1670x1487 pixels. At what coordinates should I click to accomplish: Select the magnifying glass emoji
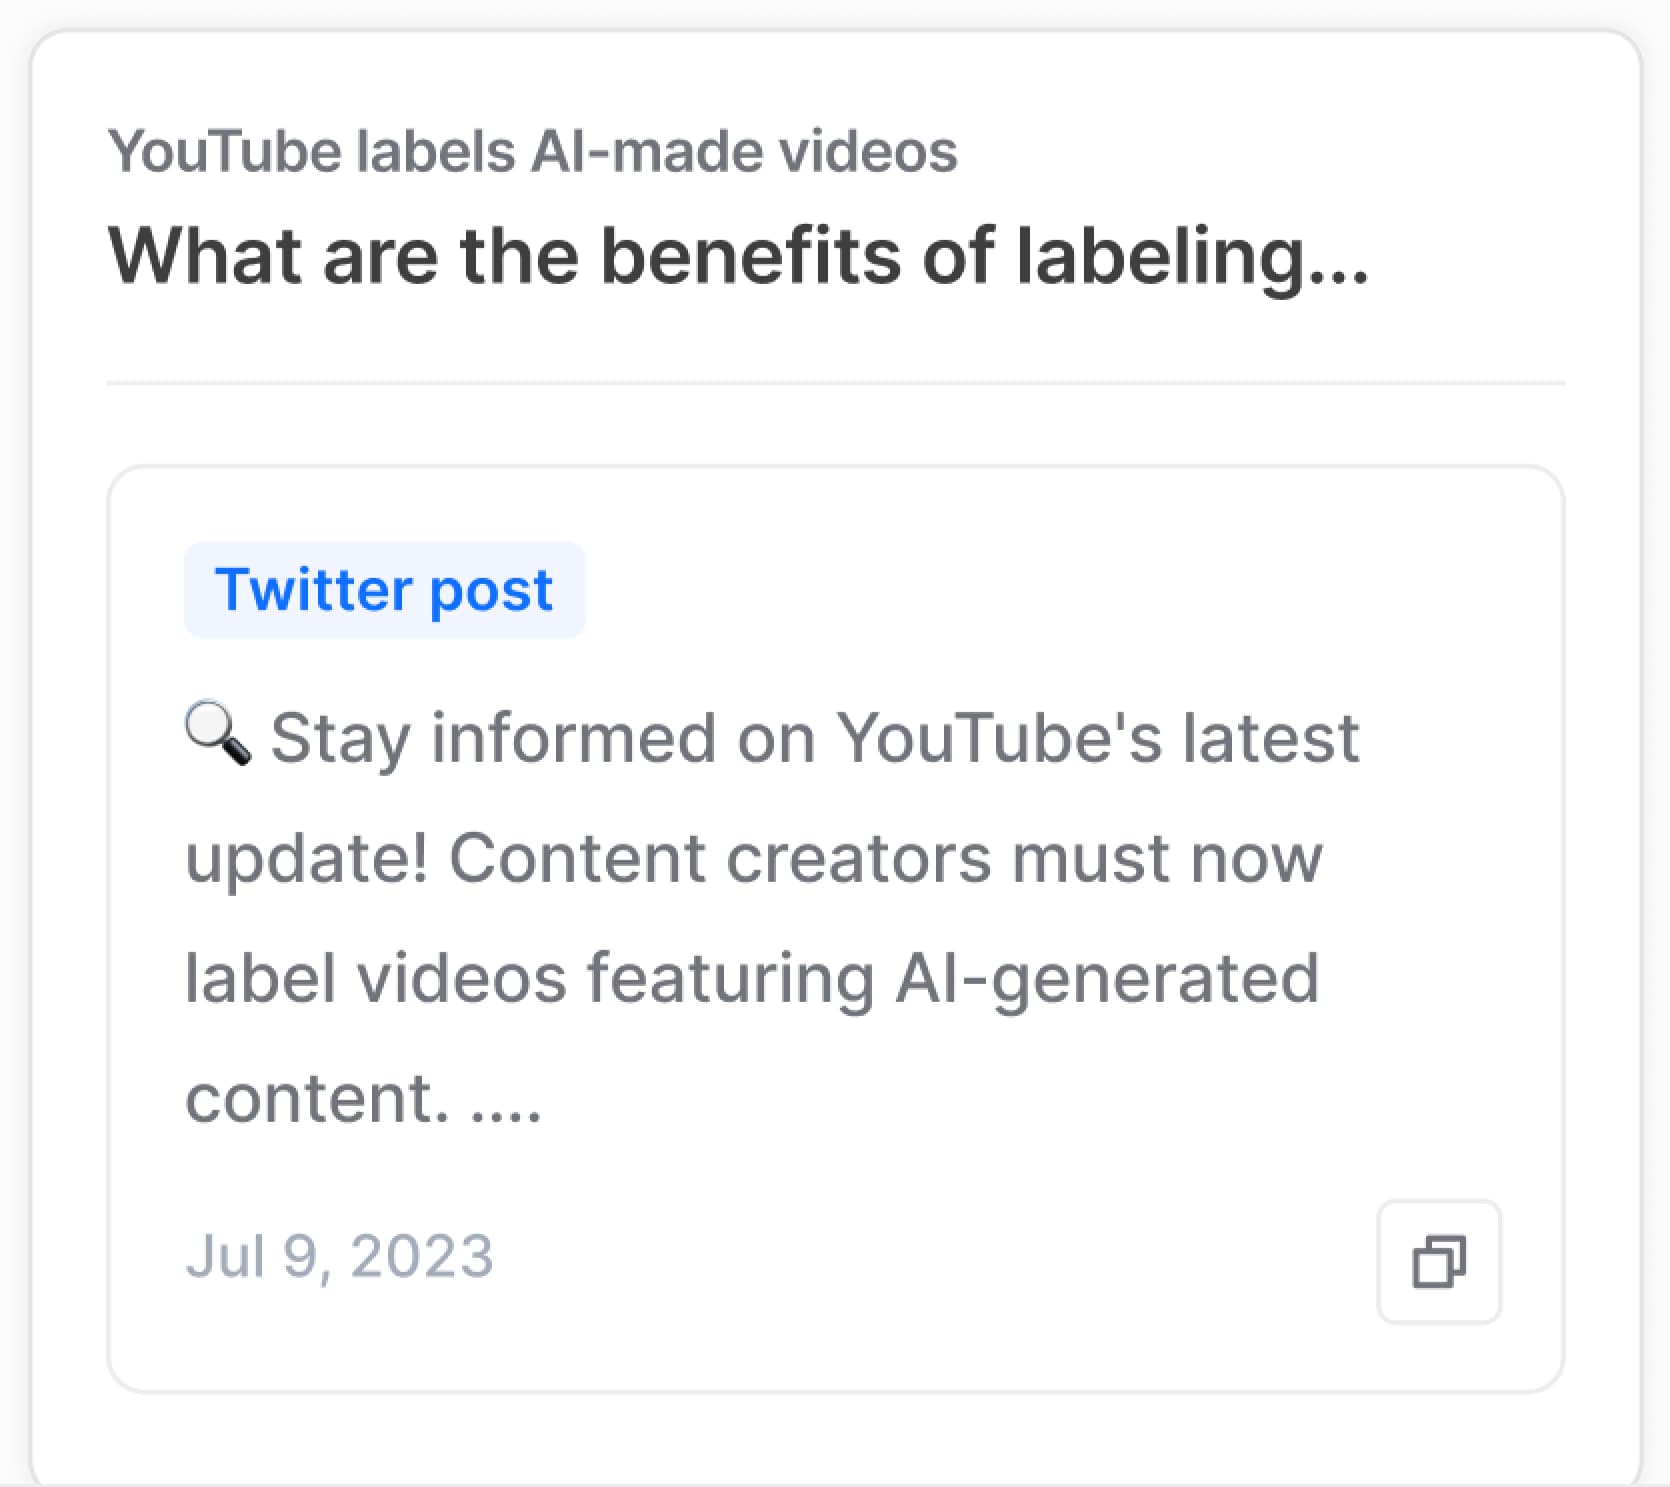218,735
